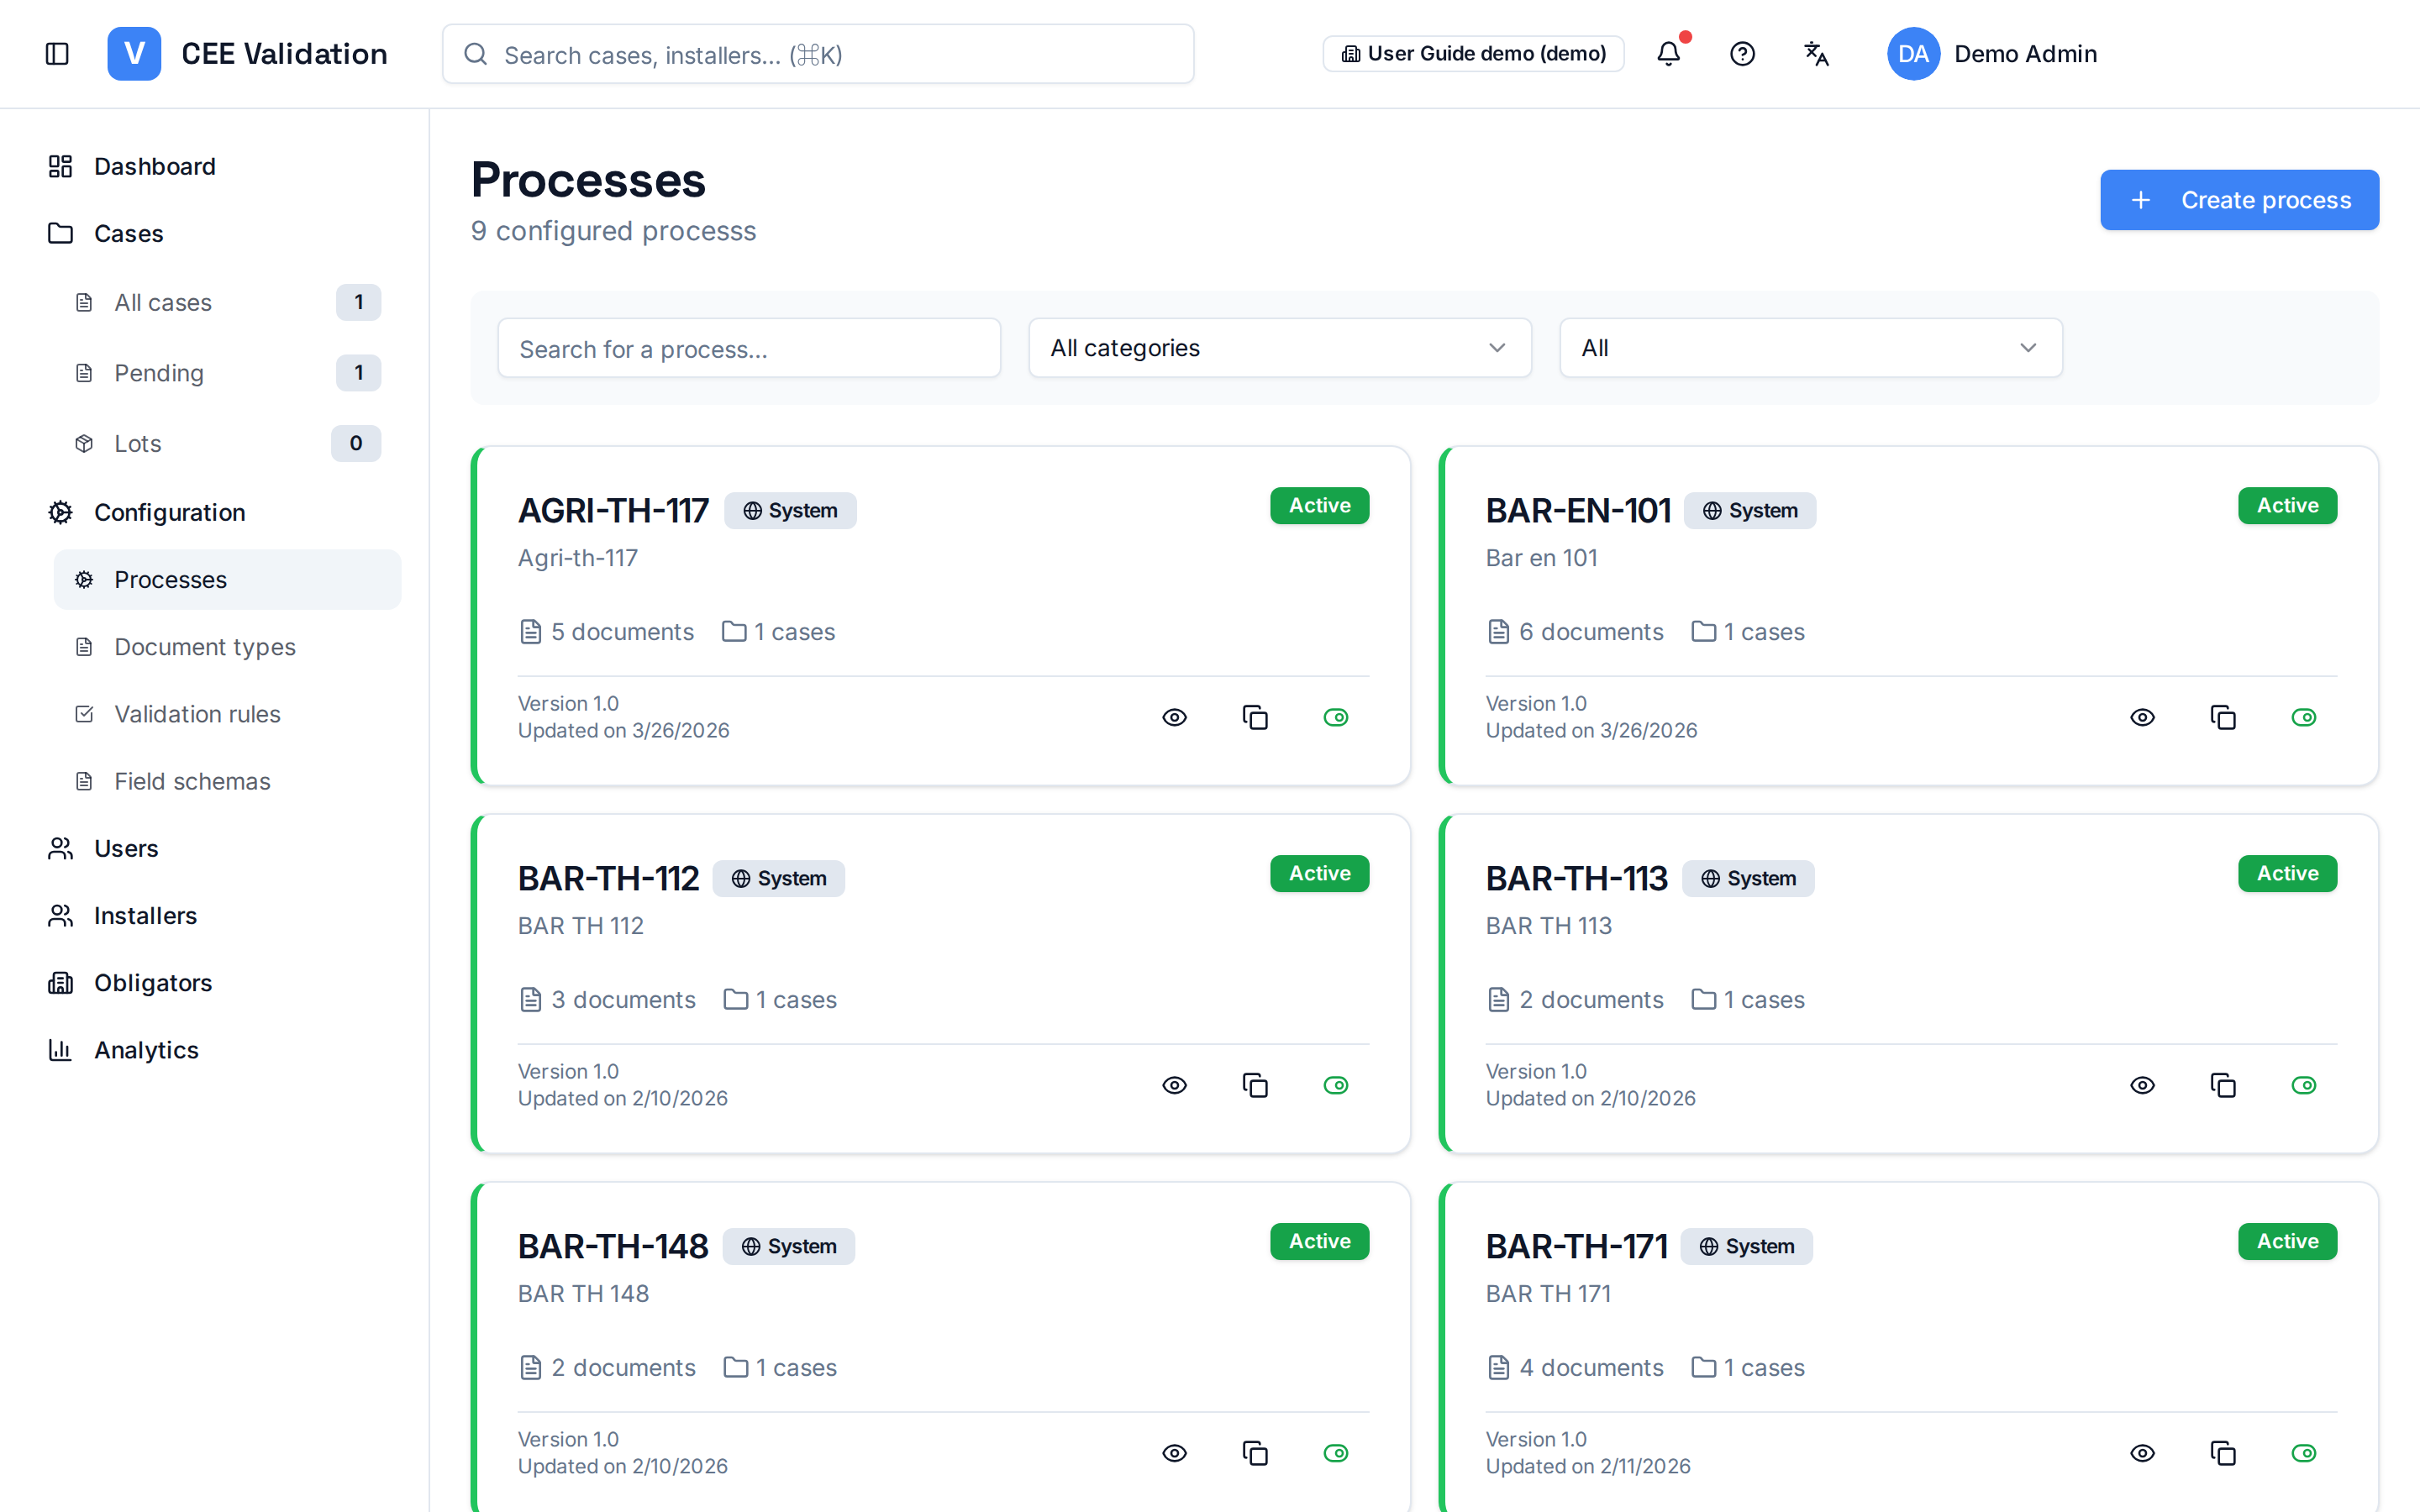Click the blue V app logo

coord(134,54)
